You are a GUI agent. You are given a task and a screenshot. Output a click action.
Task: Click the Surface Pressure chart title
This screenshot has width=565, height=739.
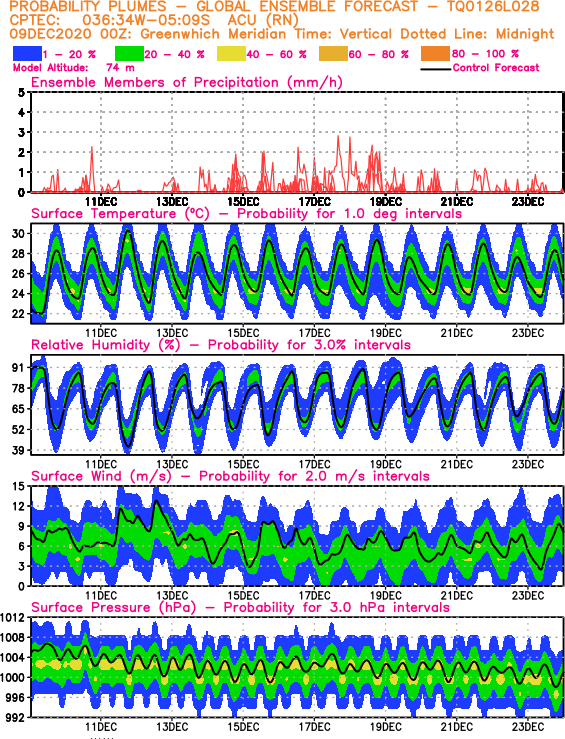240,607
